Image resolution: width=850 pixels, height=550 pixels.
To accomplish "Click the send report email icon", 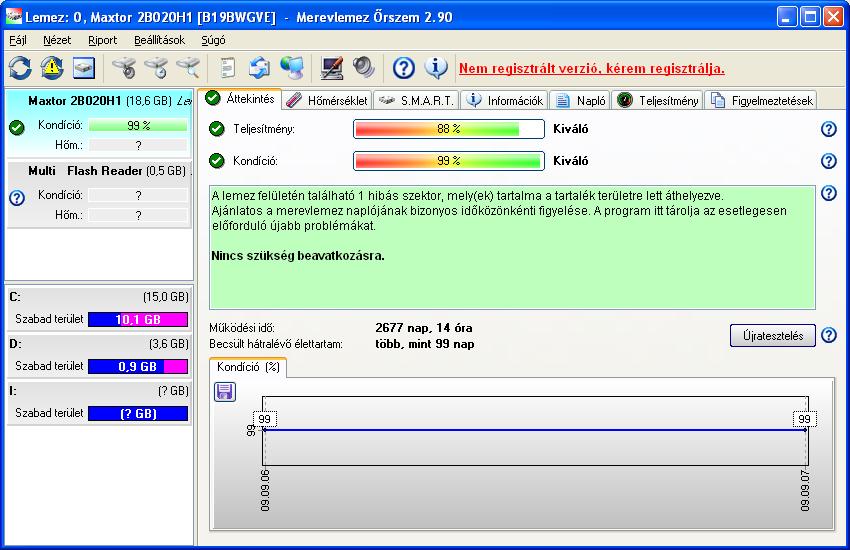I will click(260, 68).
